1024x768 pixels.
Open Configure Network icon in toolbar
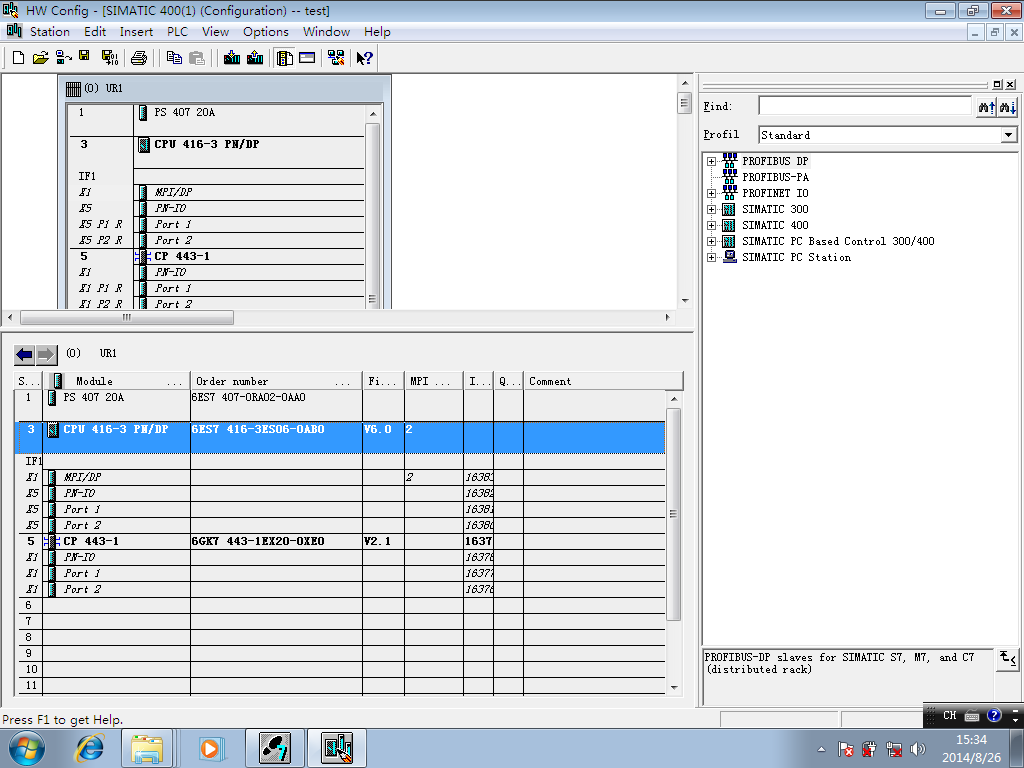[x=338, y=58]
